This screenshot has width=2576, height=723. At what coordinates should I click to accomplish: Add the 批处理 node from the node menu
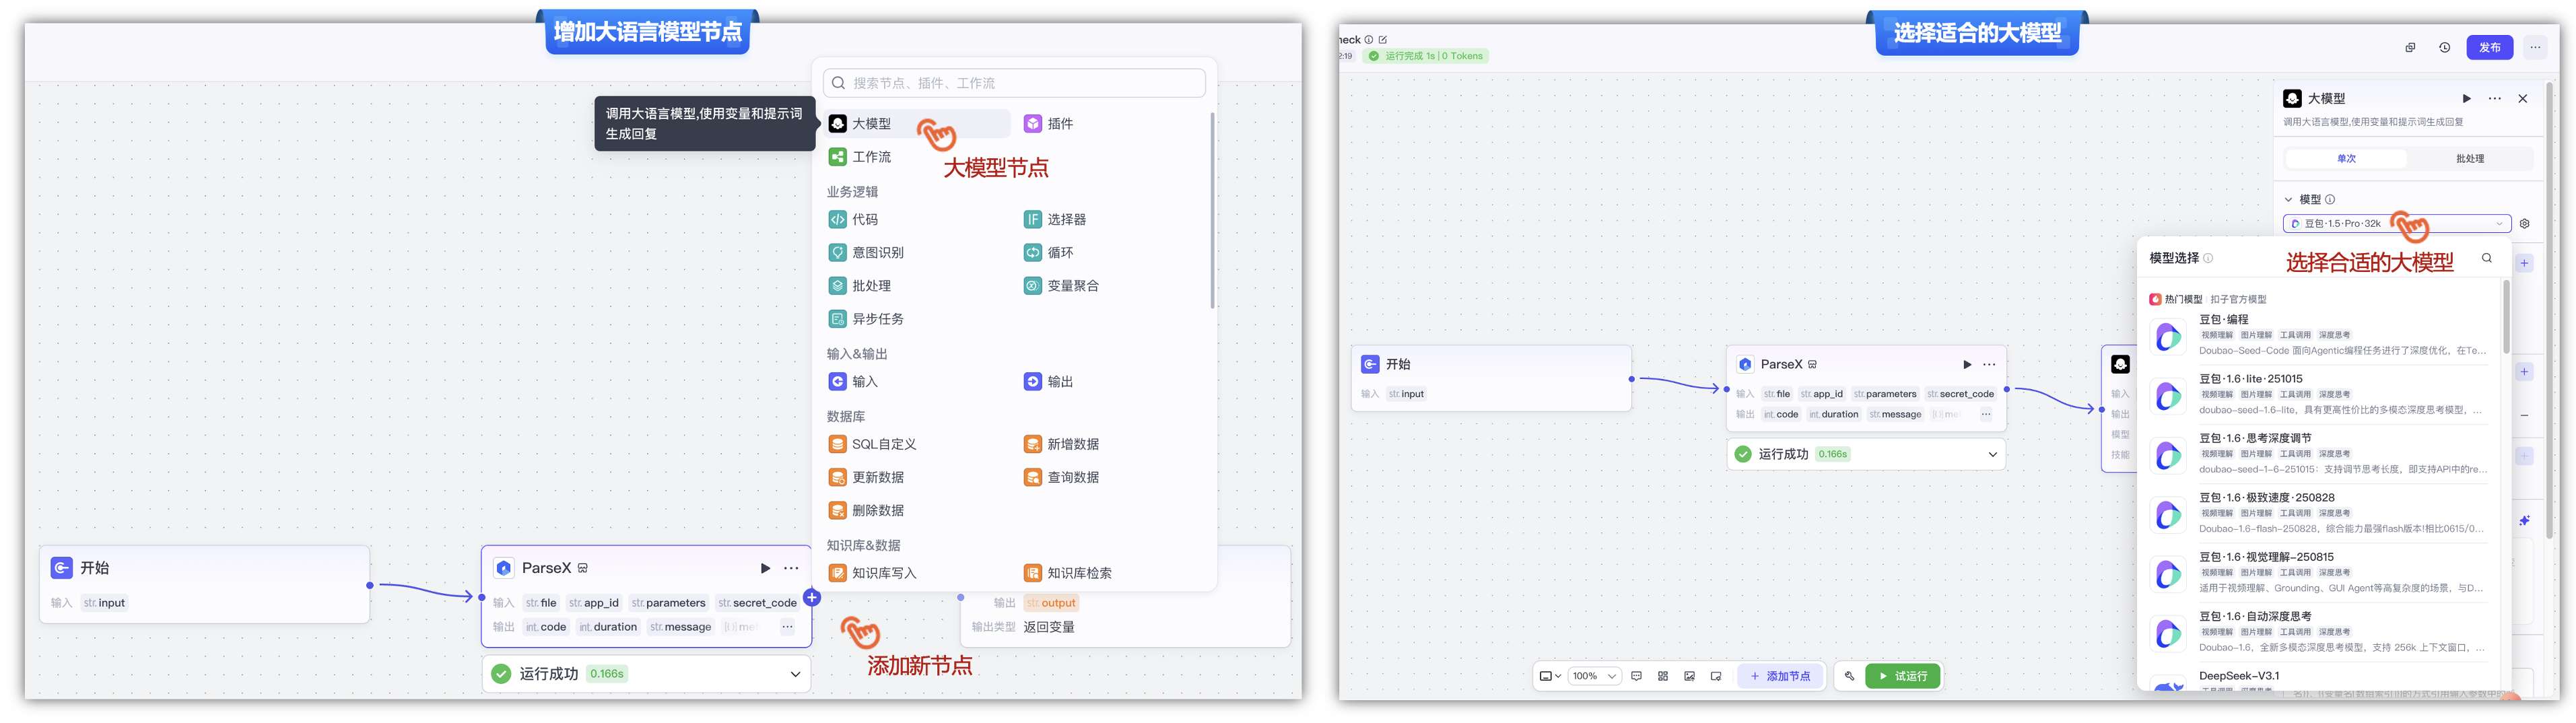click(860, 286)
